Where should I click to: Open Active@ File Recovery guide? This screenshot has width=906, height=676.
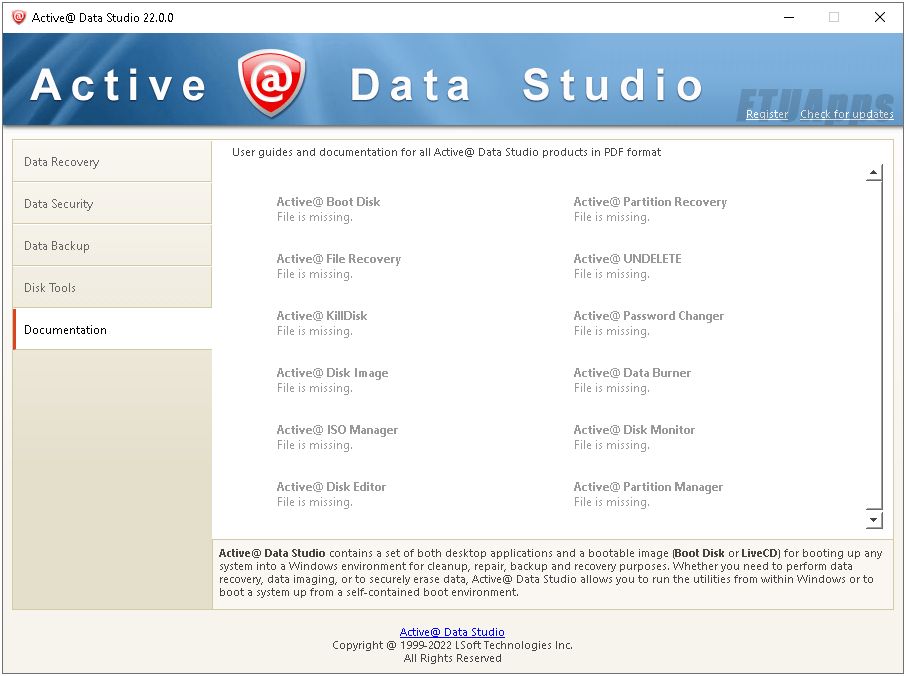pos(339,259)
